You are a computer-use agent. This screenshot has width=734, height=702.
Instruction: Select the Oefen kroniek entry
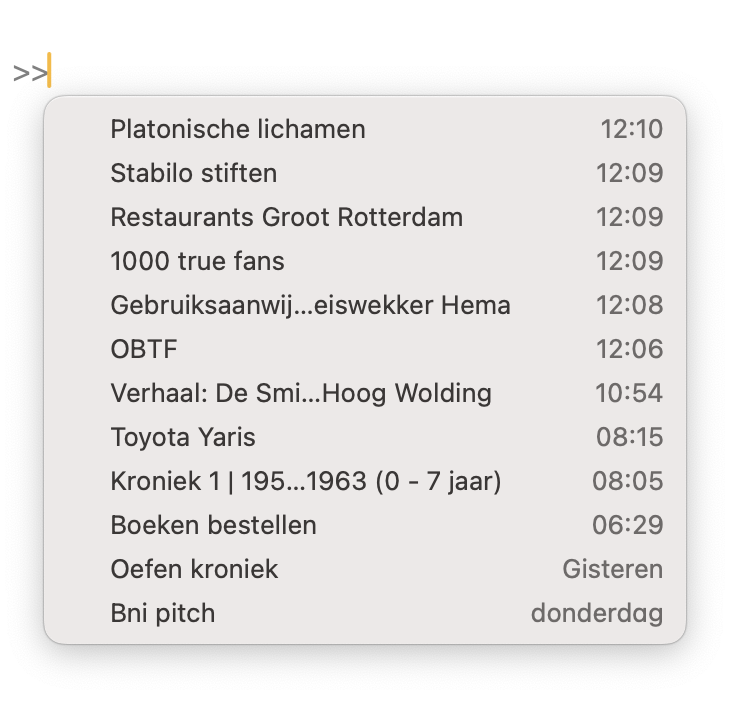pos(195,569)
